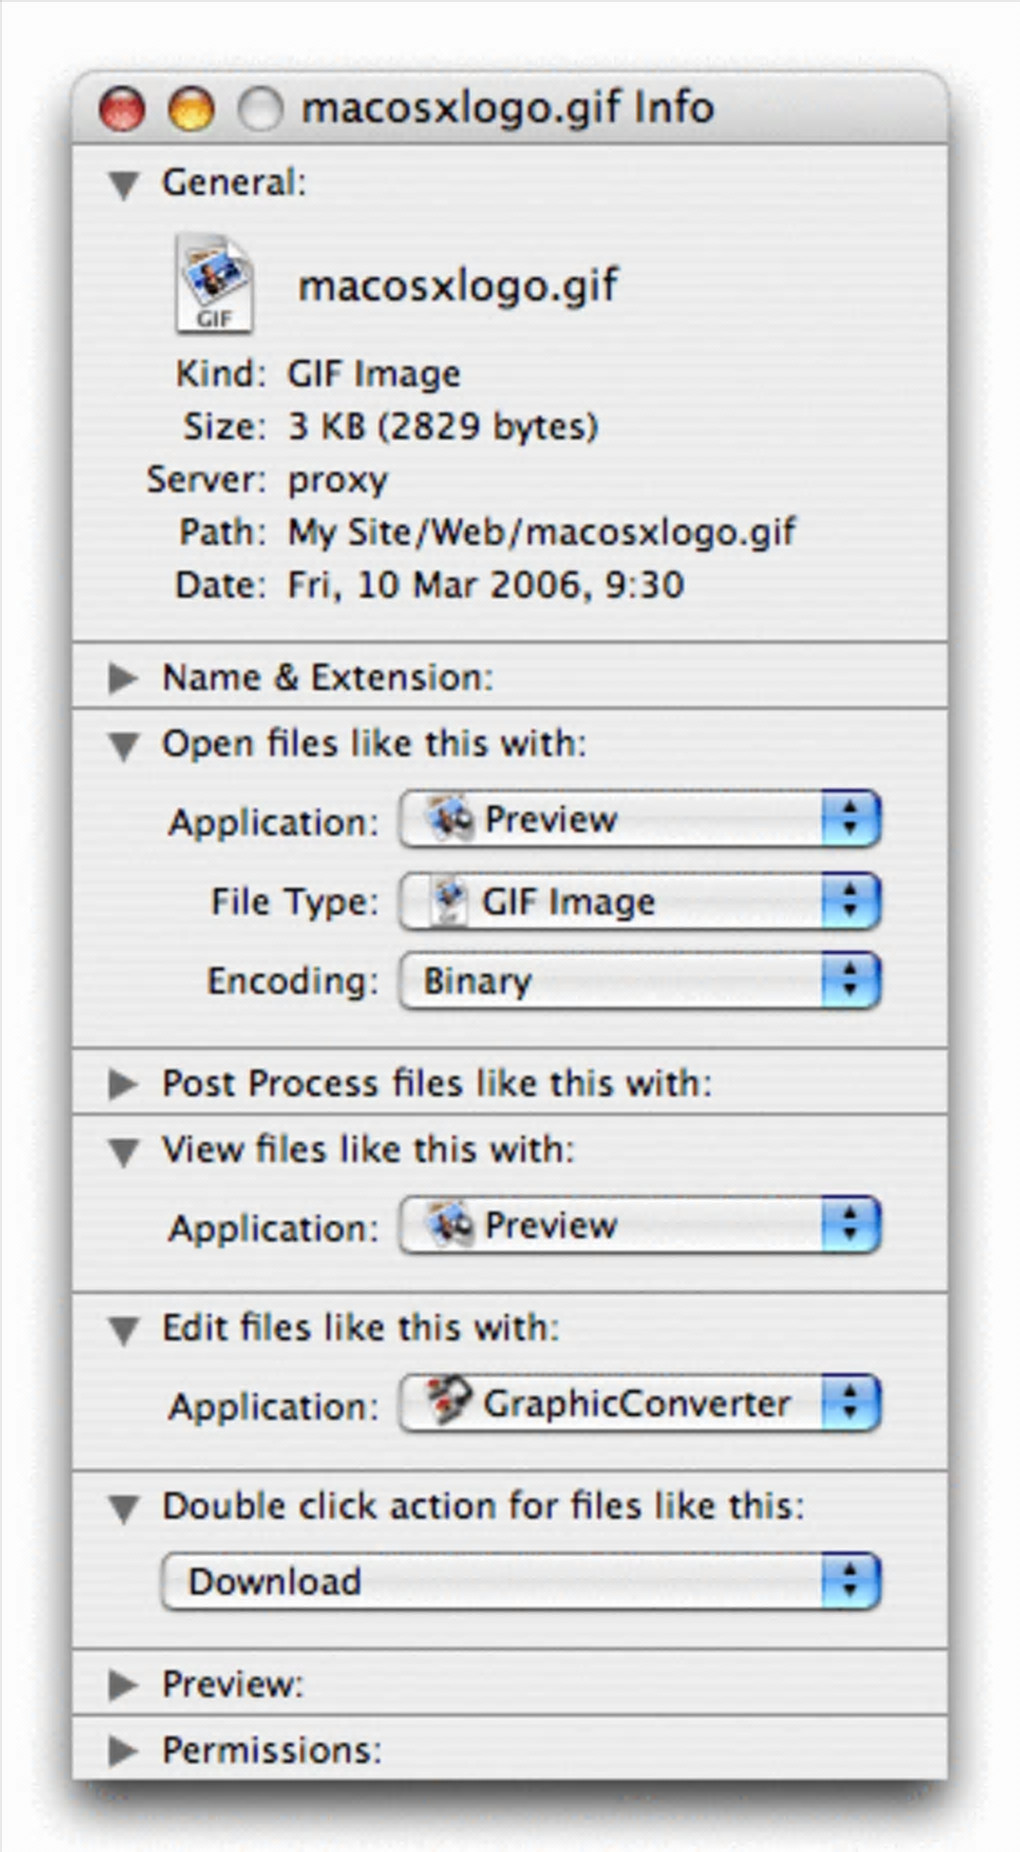Click the Preview icon in Open Application popup
This screenshot has height=1852, width=1020.
coord(450,819)
